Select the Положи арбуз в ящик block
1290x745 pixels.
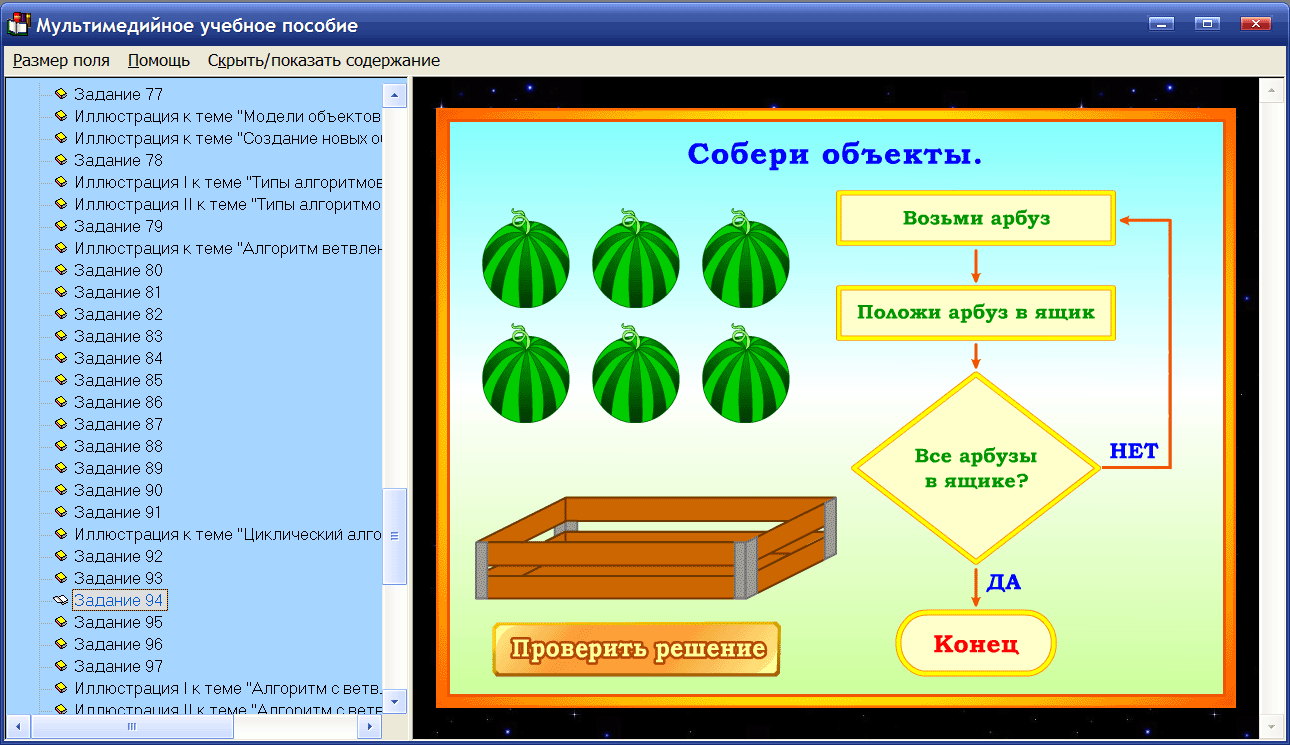pos(976,312)
